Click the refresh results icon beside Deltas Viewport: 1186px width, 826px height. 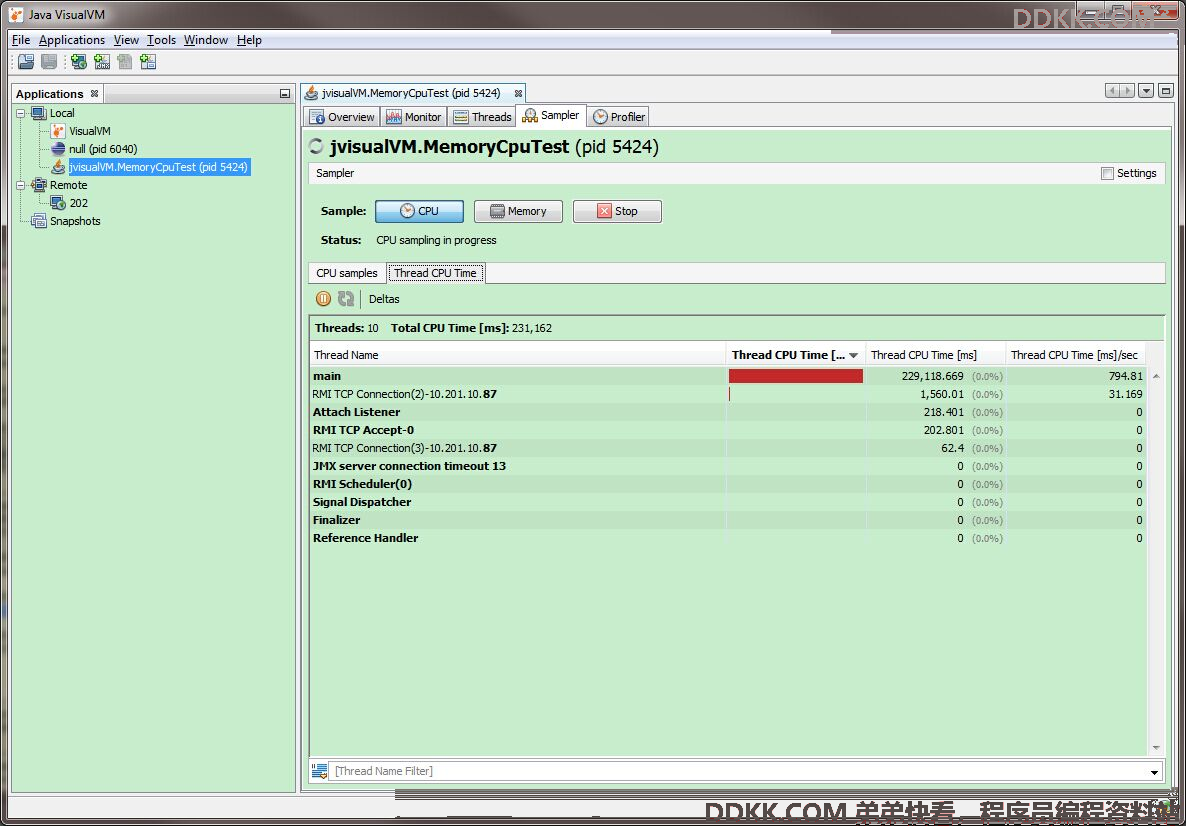click(x=346, y=299)
